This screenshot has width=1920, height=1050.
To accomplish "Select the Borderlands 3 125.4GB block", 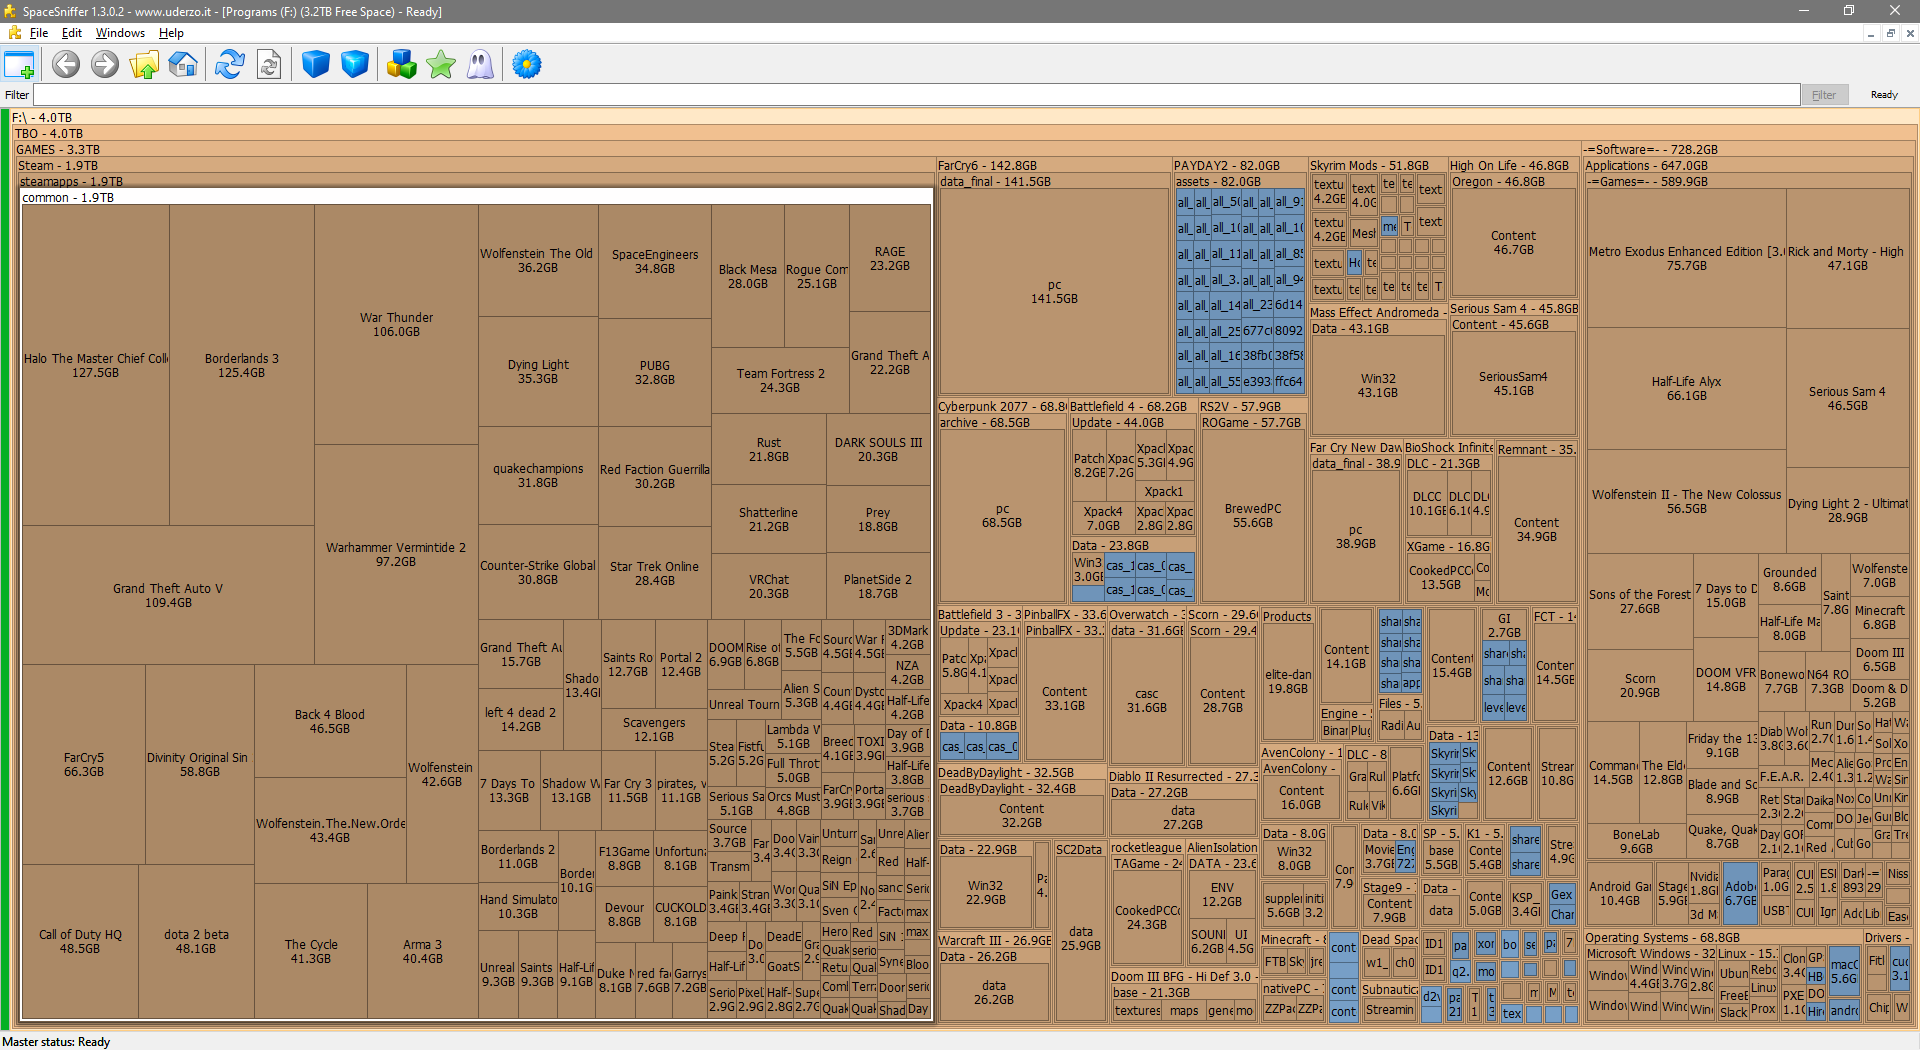I will click(x=242, y=366).
